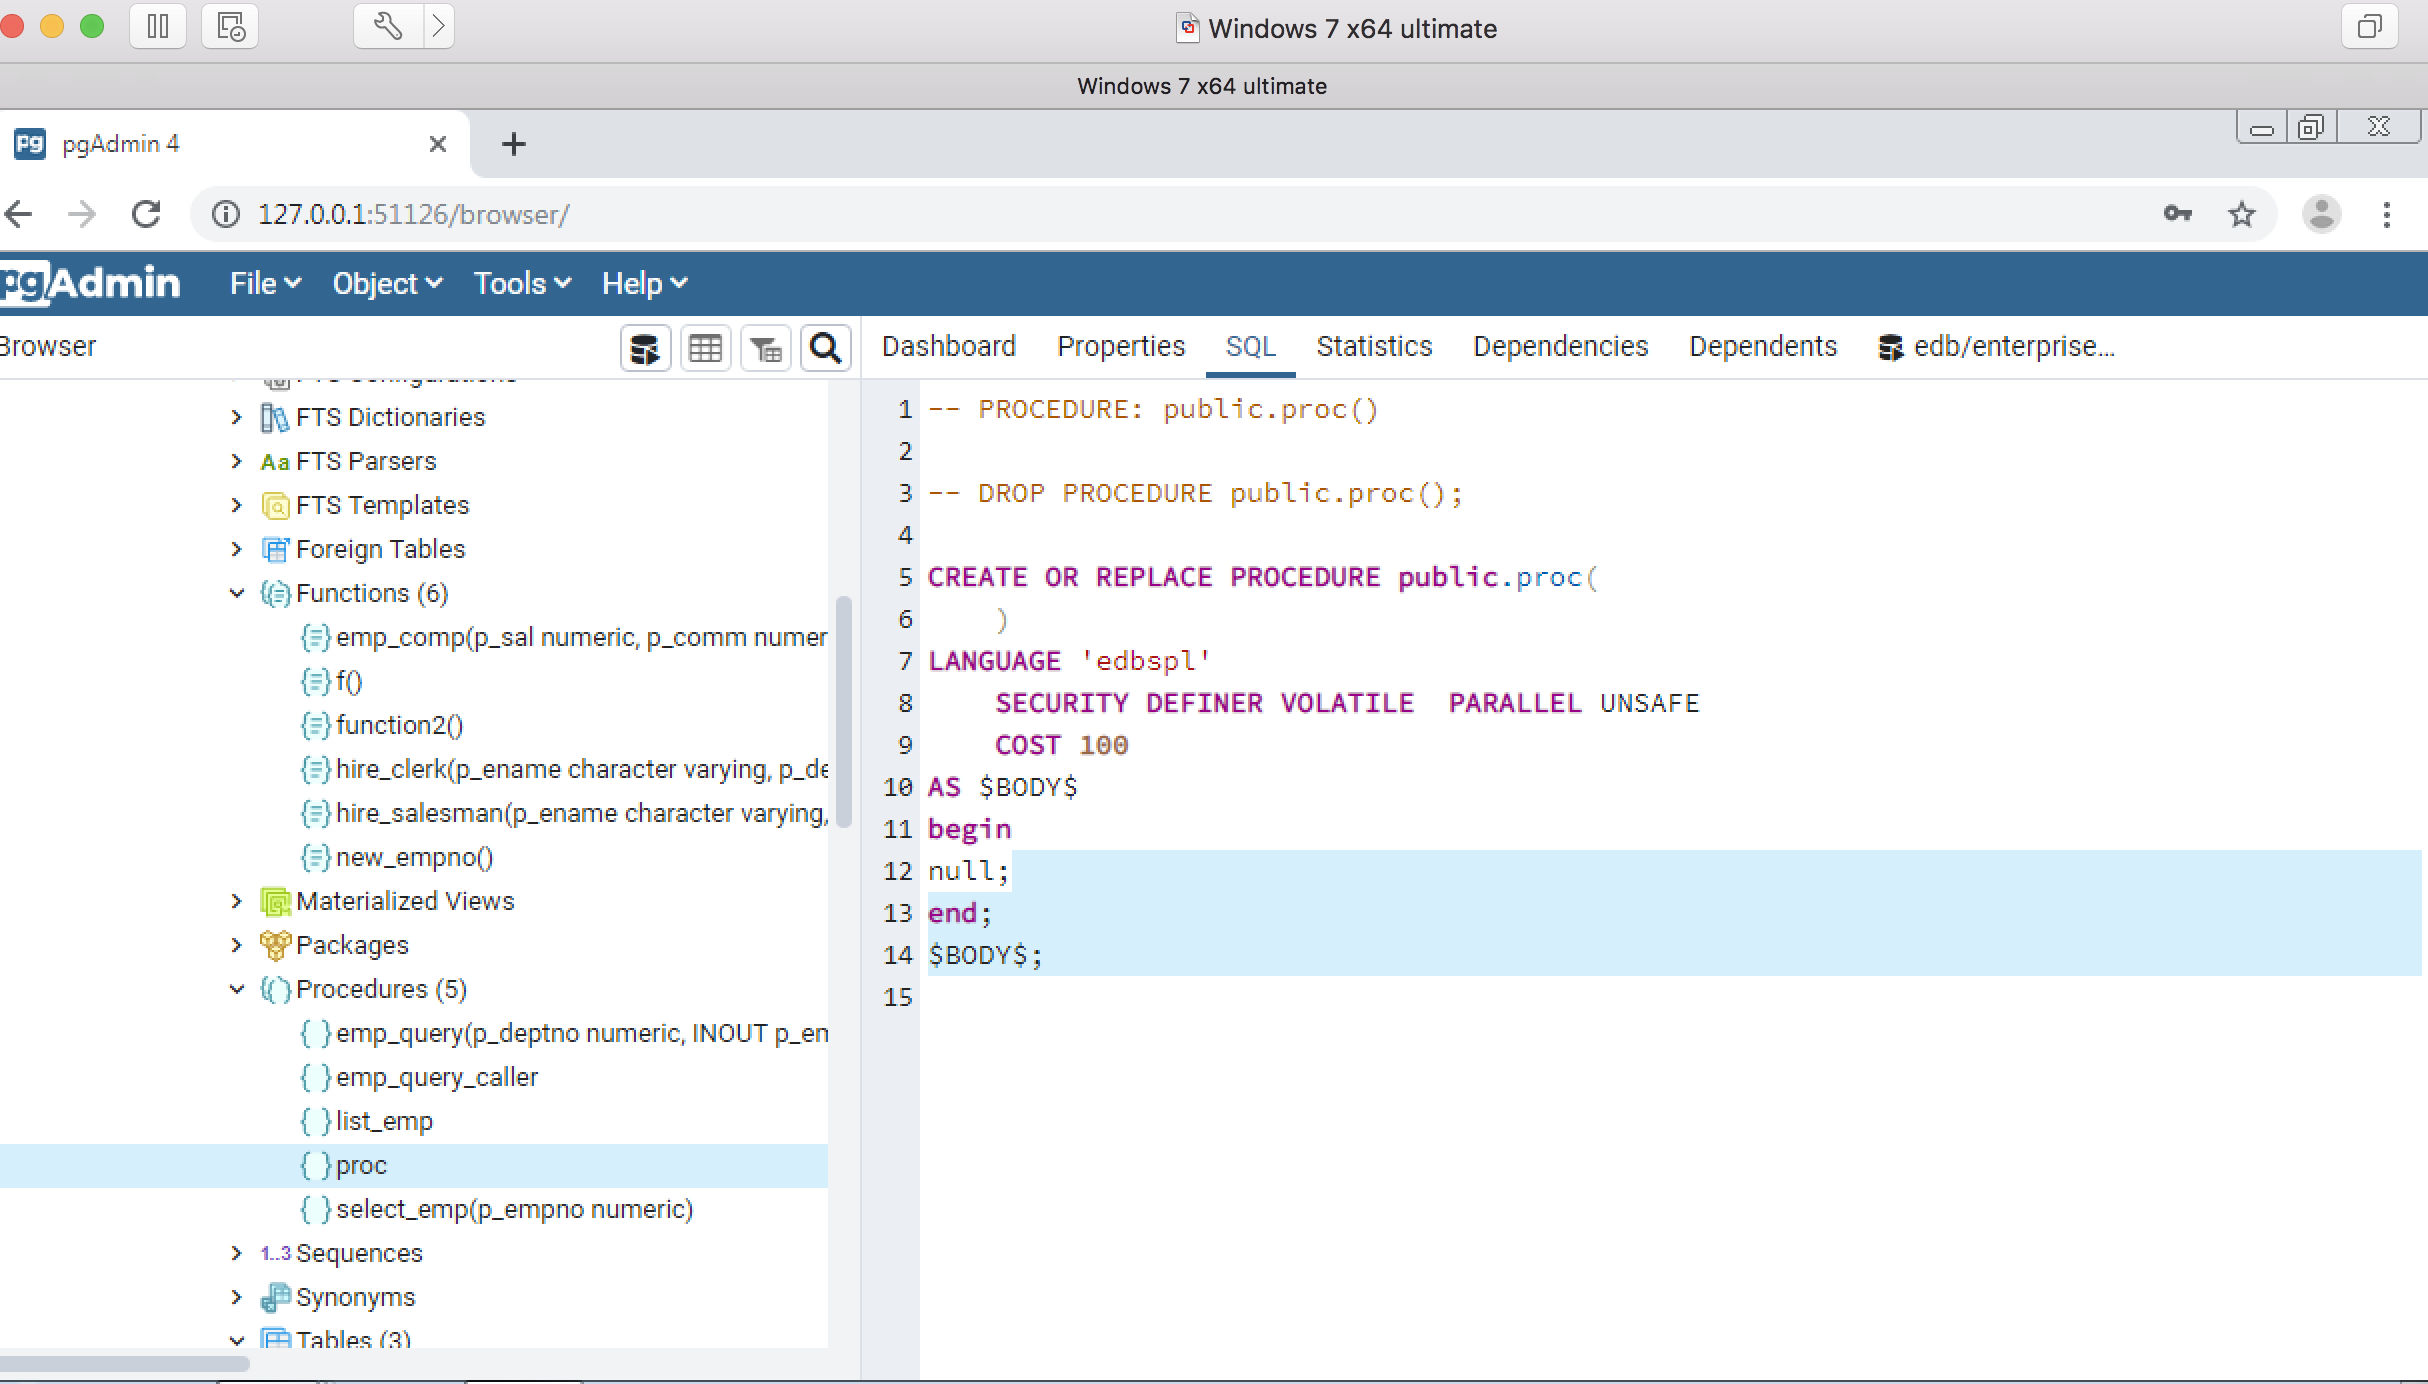This screenshot has width=2428, height=1384.
Task: Expand the Synonyms node
Action: tap(236, 1297)
